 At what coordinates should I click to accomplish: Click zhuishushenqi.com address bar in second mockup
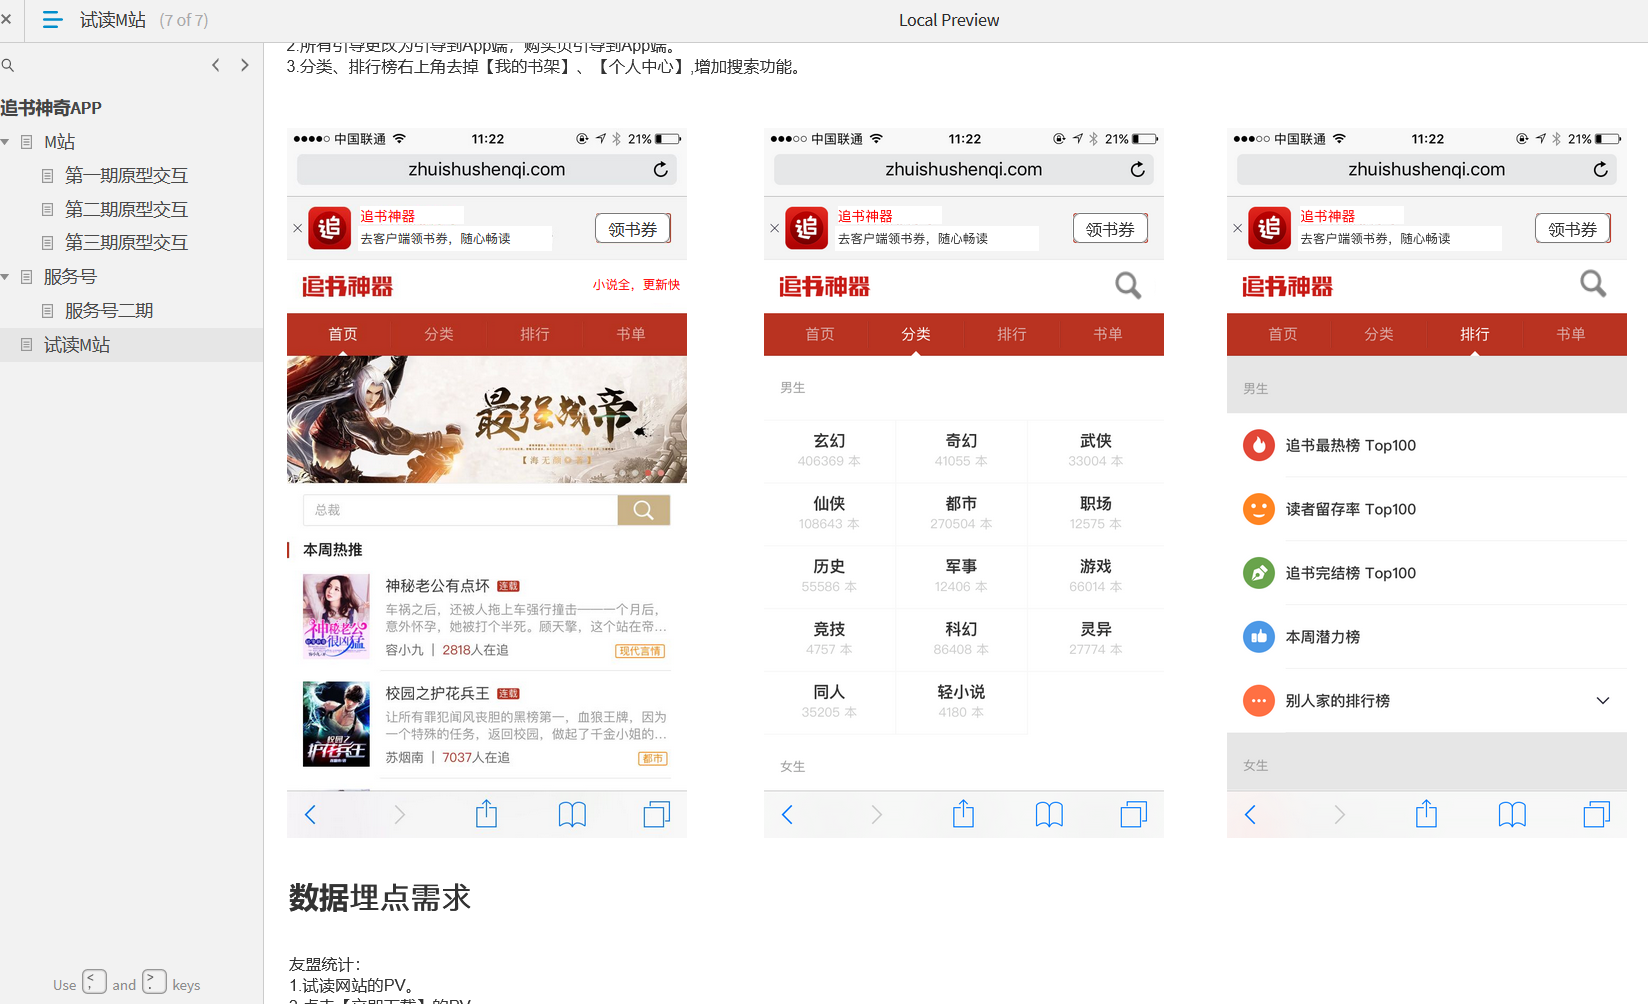[x=964, y=170]
